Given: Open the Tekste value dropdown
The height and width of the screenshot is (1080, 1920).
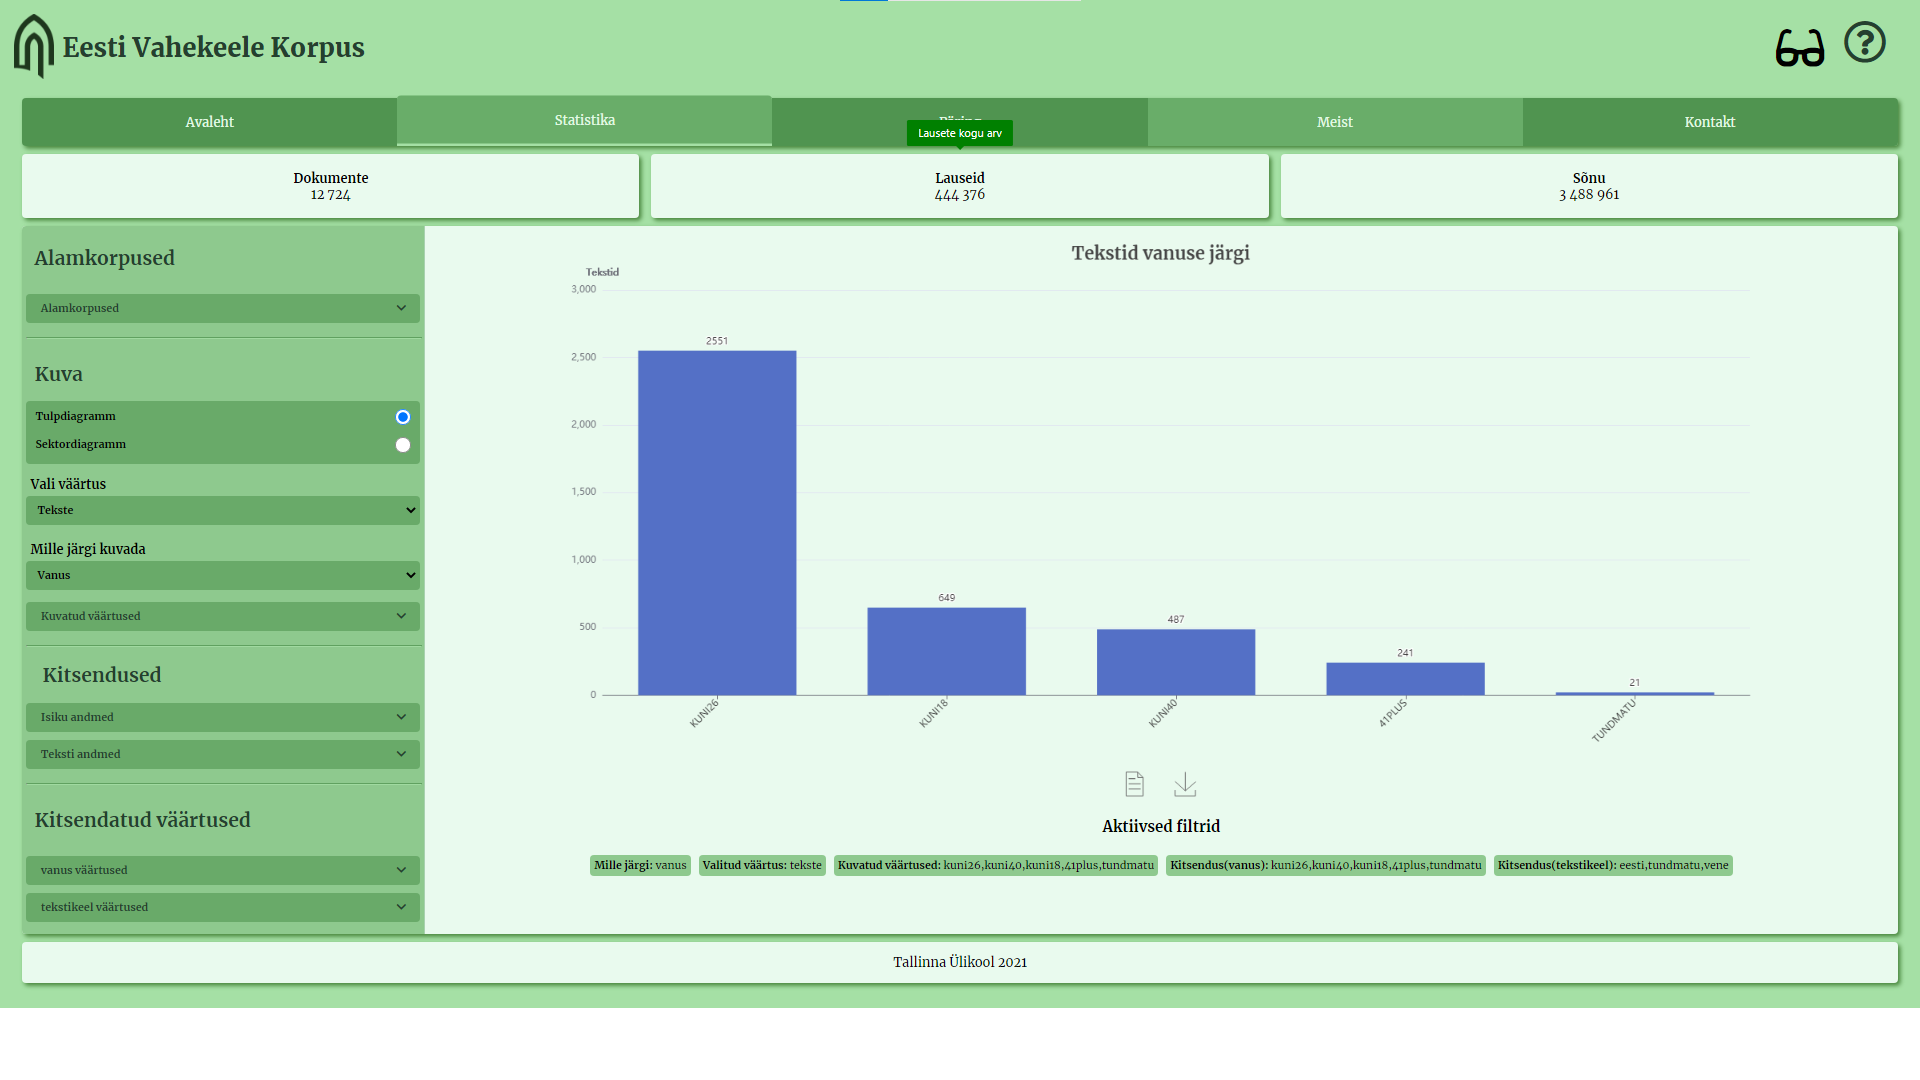Looking at the screenshot, I should point(222,510).
